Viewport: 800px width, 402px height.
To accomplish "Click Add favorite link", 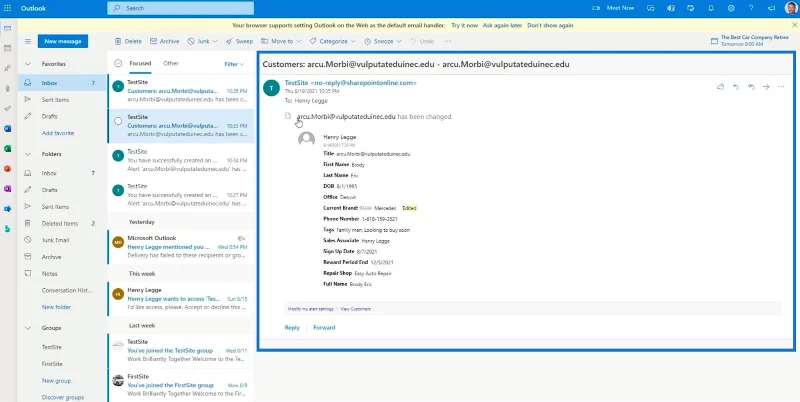I will click(x=58, y=133).
